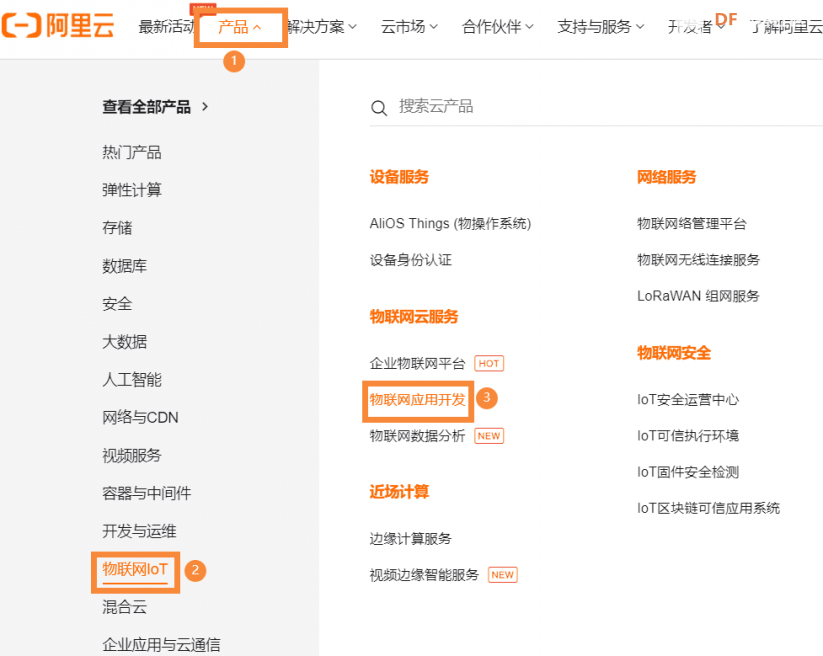Collapse the 产品 dropdown menu
Viewport: 823px width, 656px height.
[240, 27]
